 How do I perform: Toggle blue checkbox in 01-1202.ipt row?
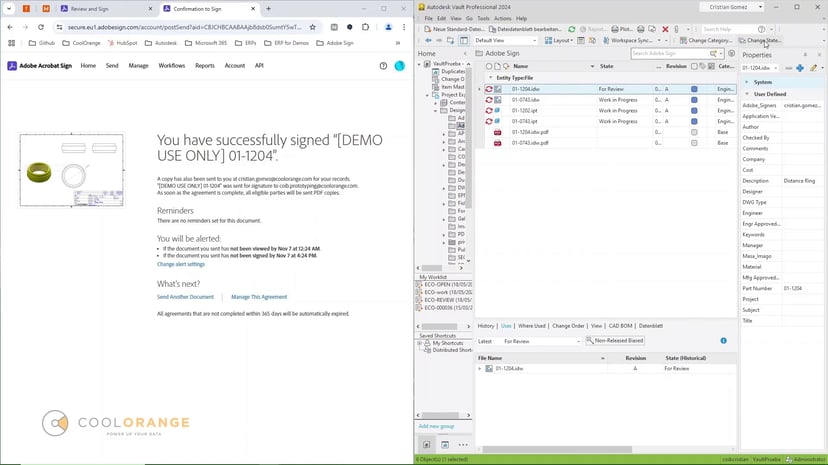(694, 110)
